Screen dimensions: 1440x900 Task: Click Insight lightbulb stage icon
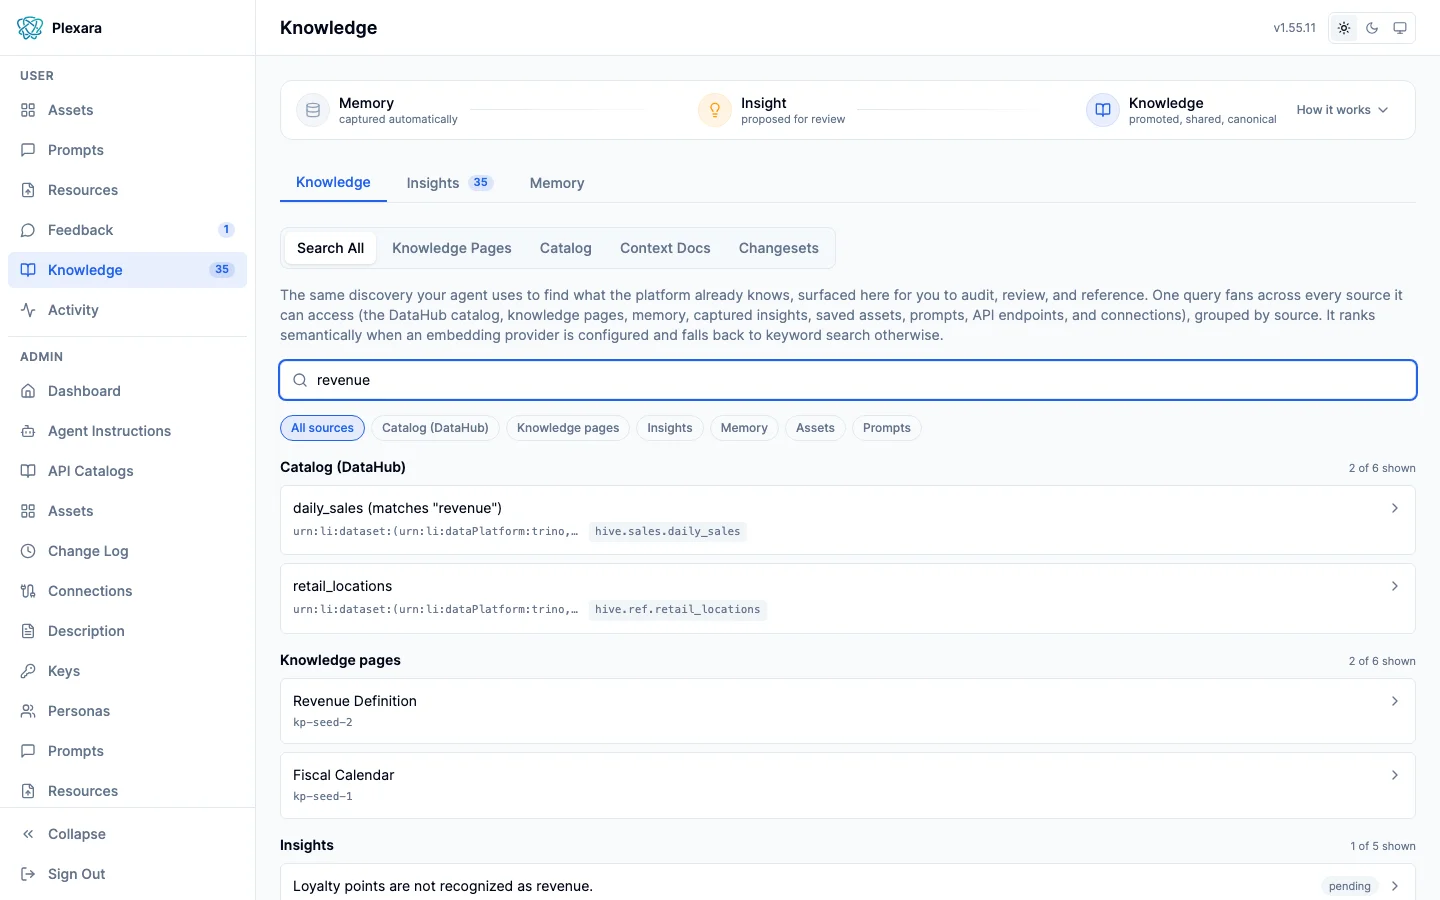point(715,110)
